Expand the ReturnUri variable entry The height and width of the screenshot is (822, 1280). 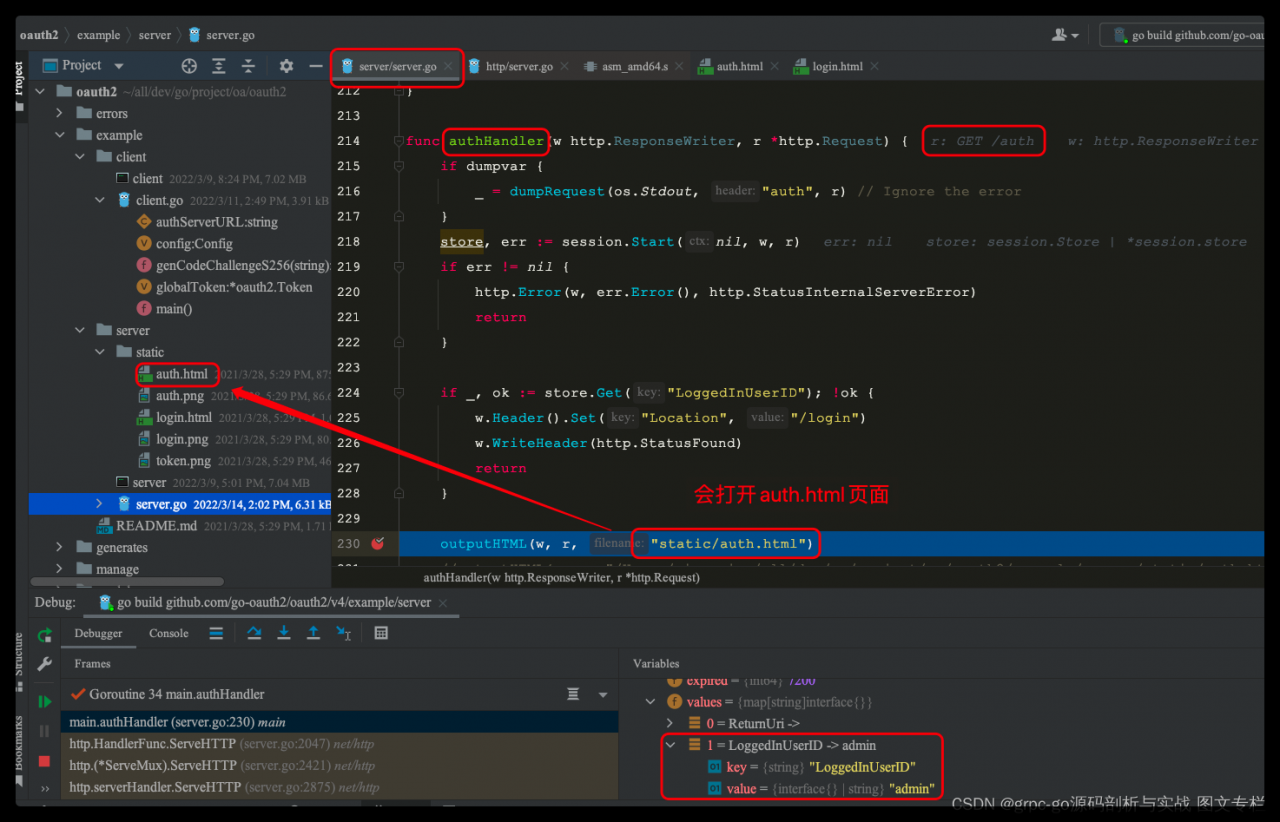coord(671,723)
